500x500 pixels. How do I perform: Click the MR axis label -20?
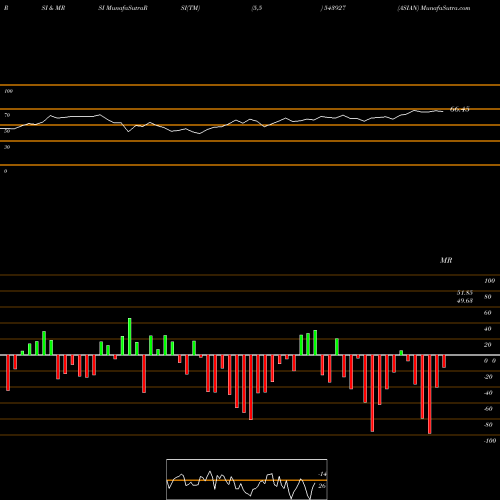click(488, 377)
